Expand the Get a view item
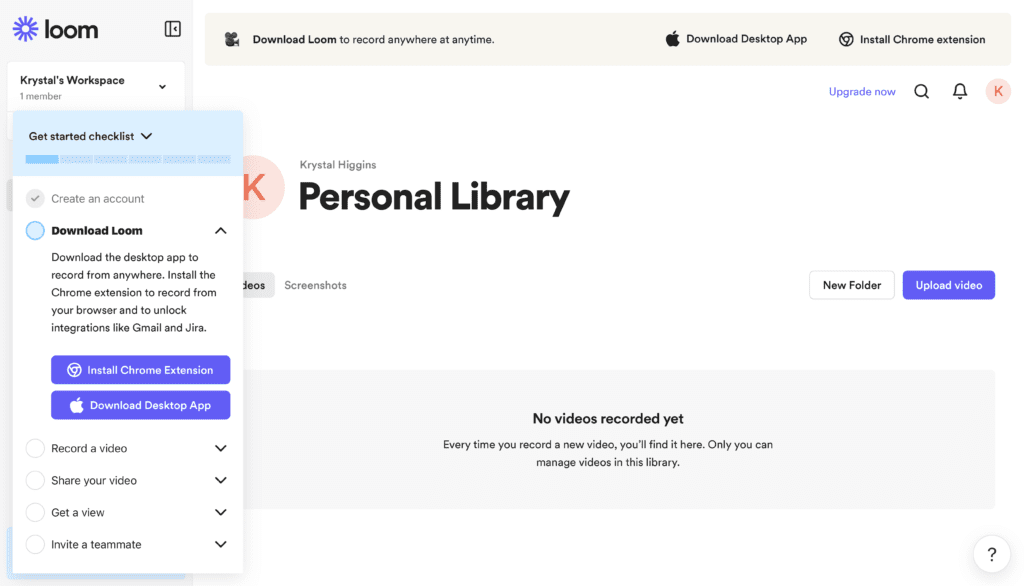 (221, 513)
